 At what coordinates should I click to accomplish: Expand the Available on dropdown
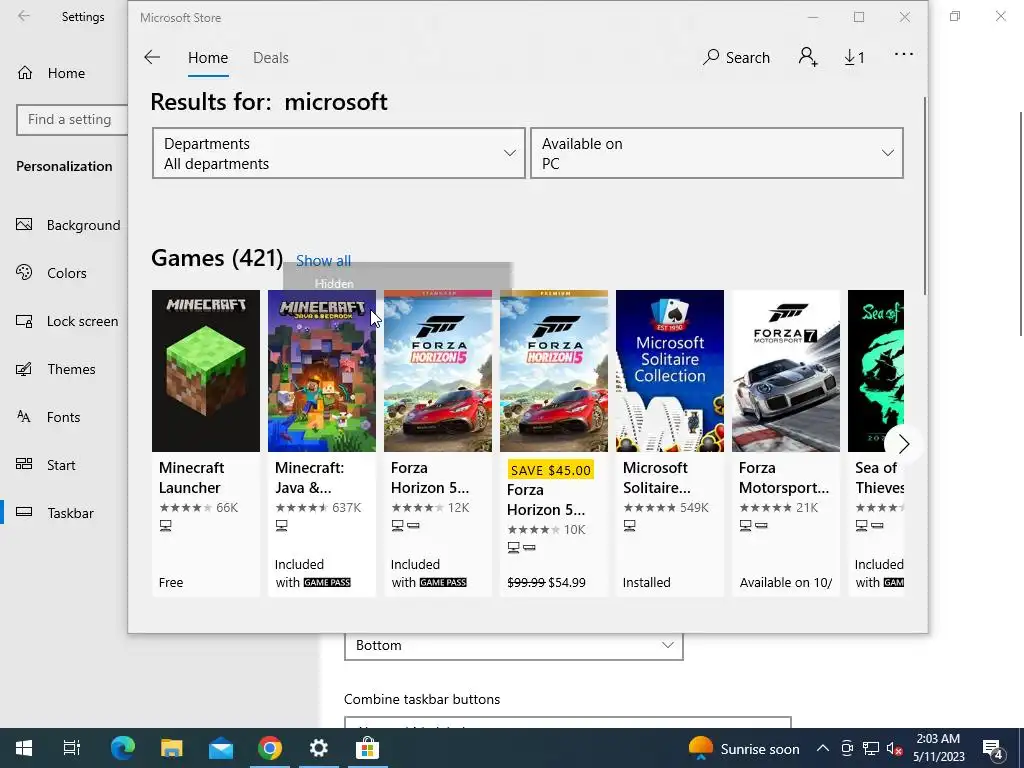click(716, 153)
